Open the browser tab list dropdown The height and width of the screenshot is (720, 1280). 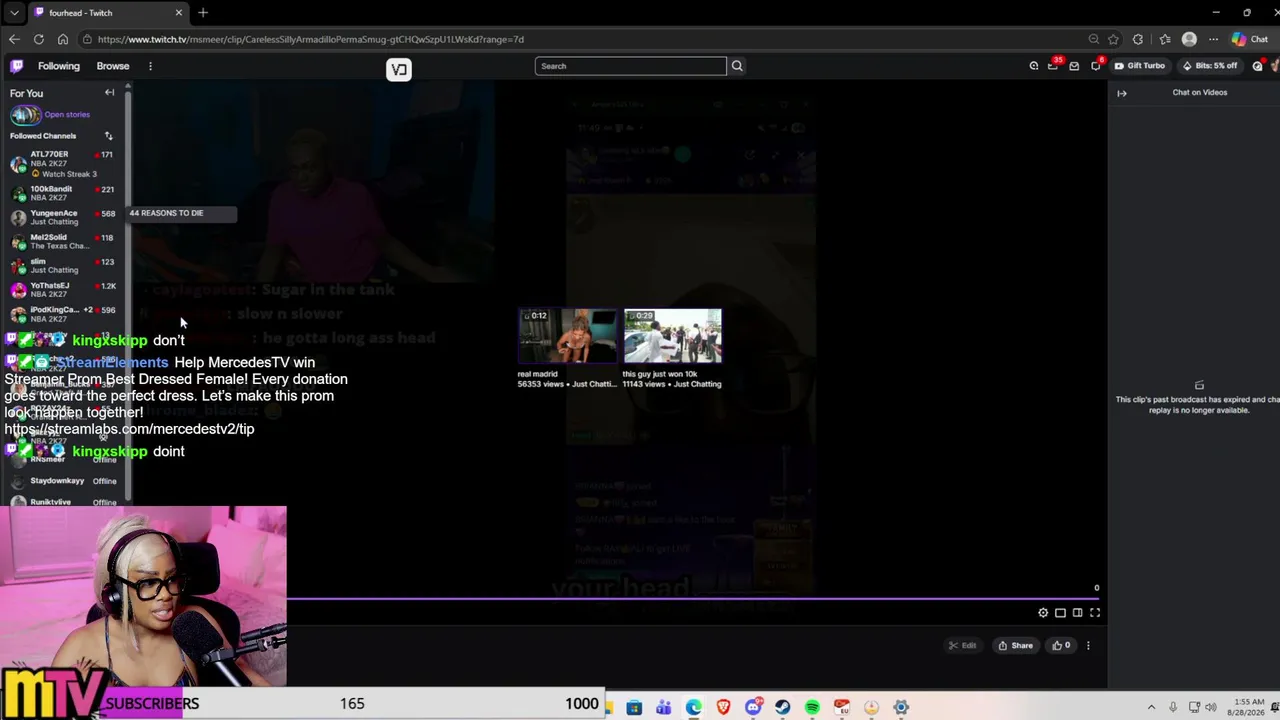coord(14,13)
